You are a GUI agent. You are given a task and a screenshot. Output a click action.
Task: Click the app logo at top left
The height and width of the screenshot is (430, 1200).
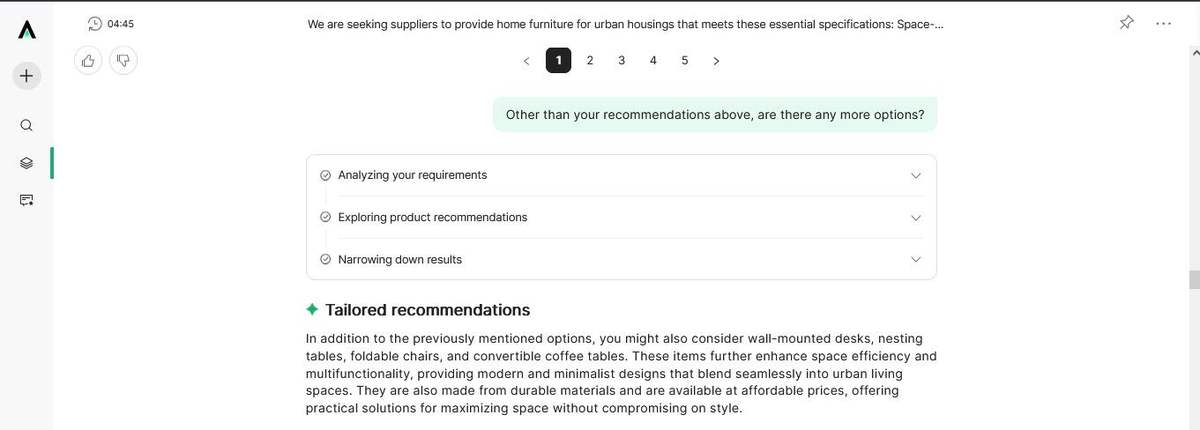(x=27, y=30)
